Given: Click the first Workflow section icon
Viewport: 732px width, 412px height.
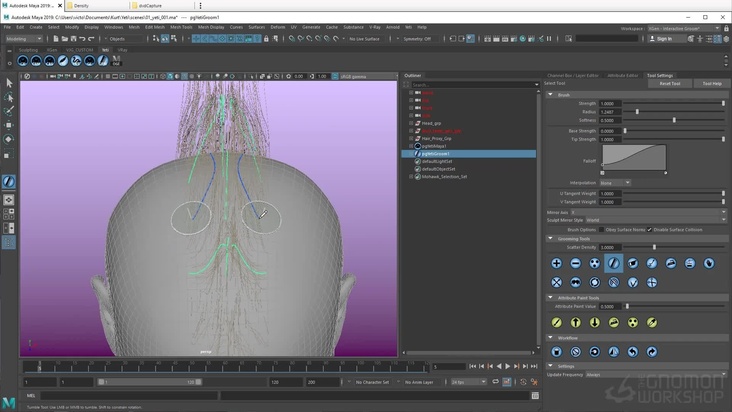Looking at the screenshot, I should tap(556, 352).
